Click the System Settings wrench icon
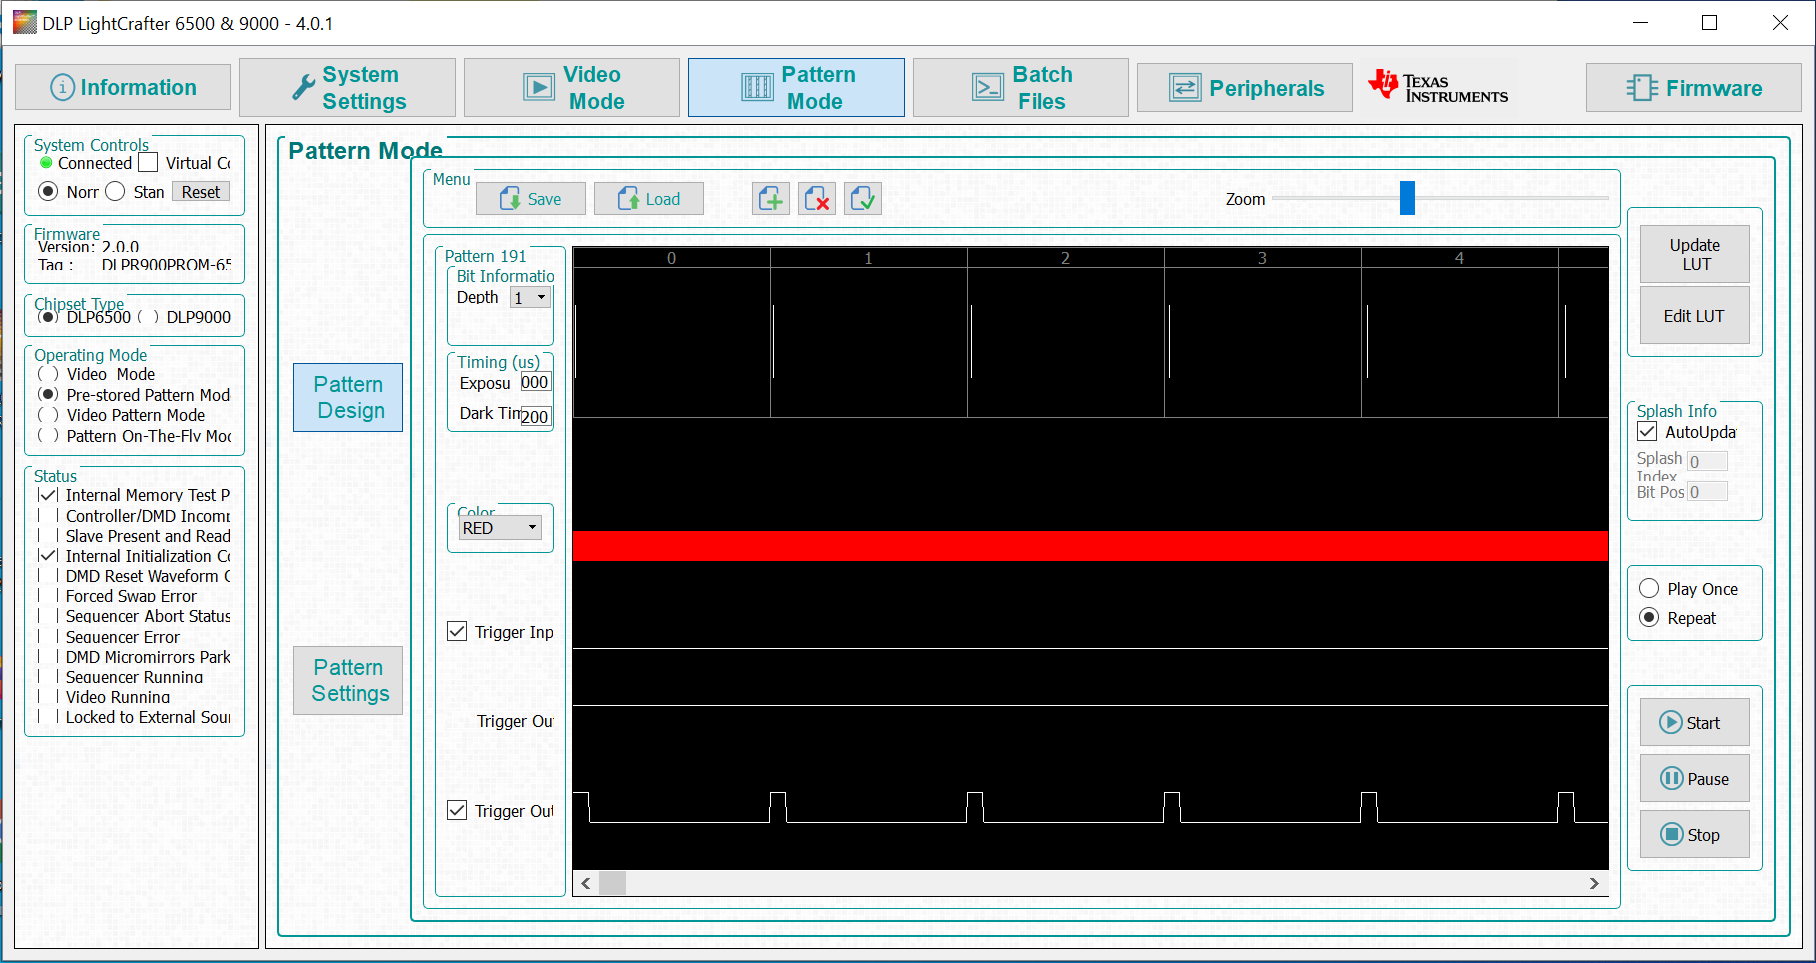 [x=303, y=88]
